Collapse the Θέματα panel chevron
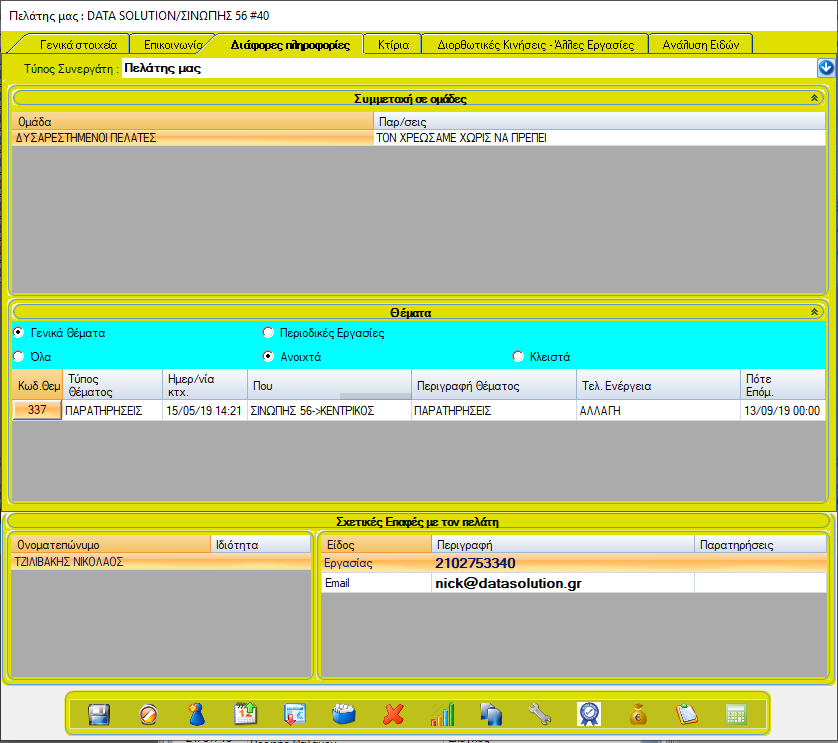This screenshot has width=838, height=743. [814, 312]
